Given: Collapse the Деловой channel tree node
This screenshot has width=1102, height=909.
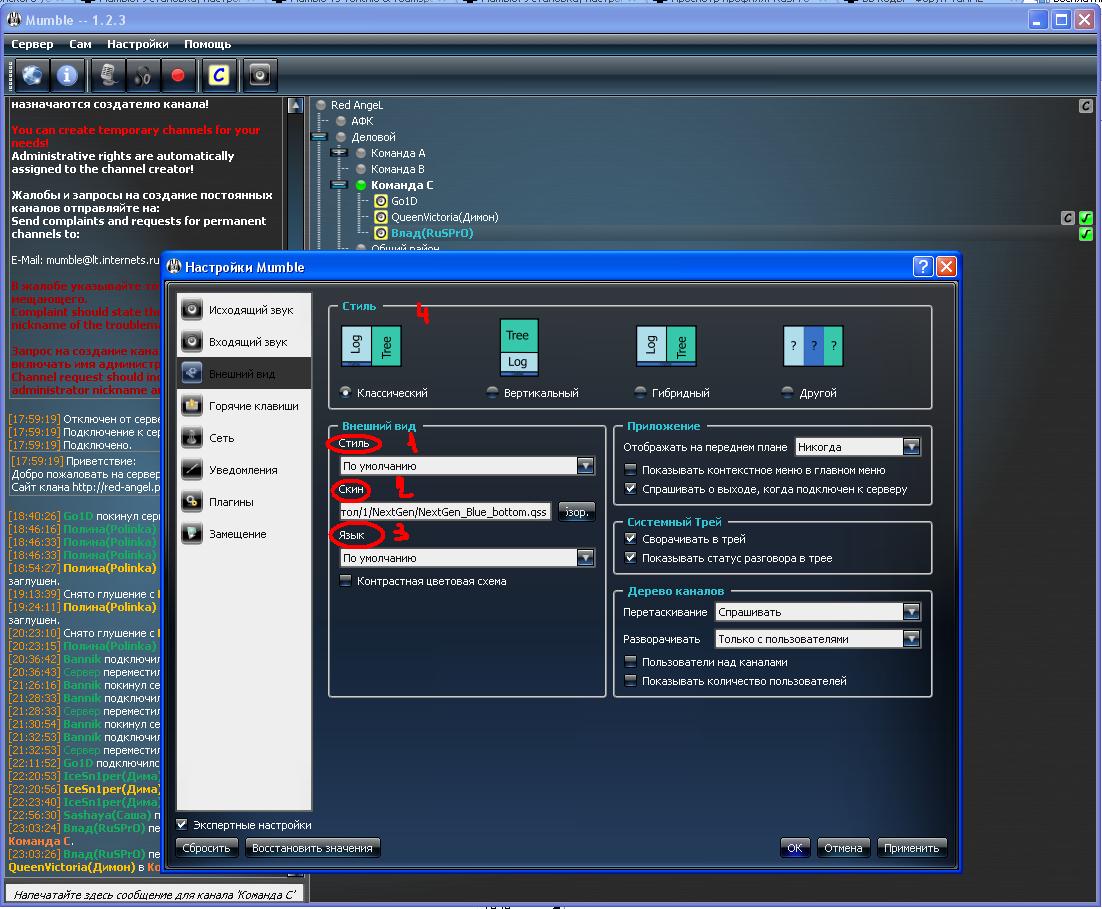Looking at the screenshot, I should (320, 136).
